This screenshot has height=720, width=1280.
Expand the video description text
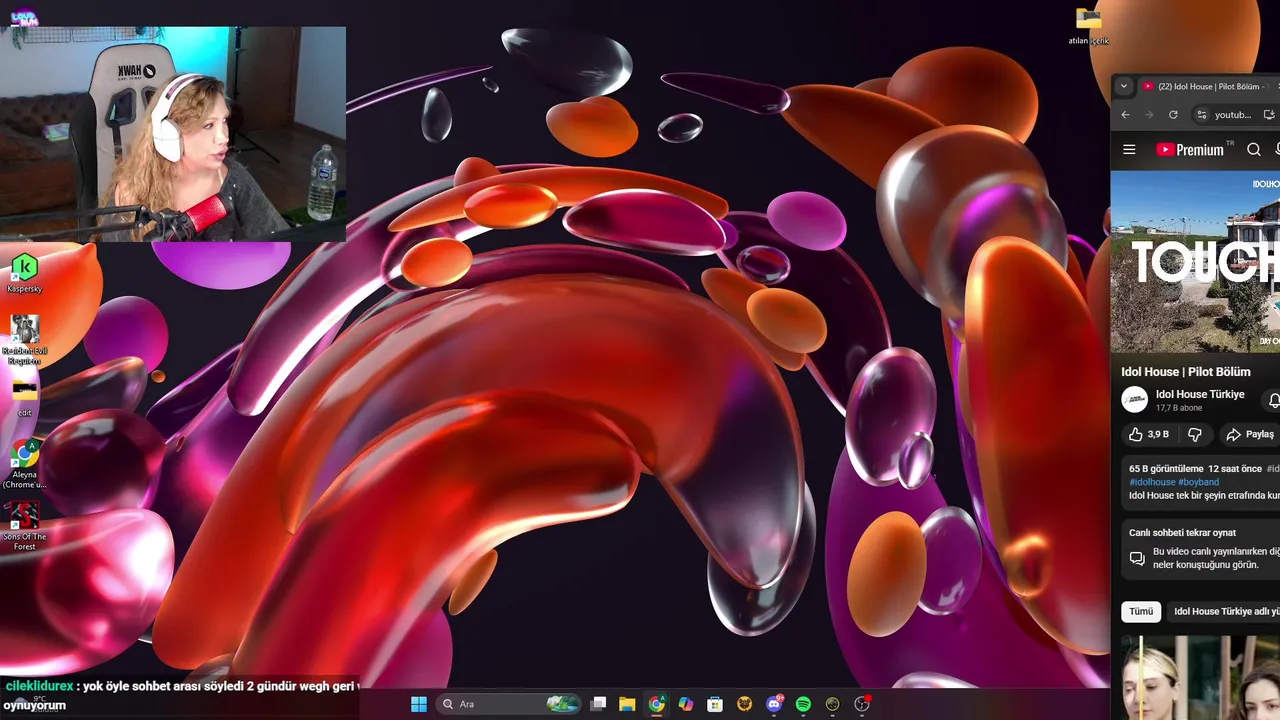click(1204, 495)
